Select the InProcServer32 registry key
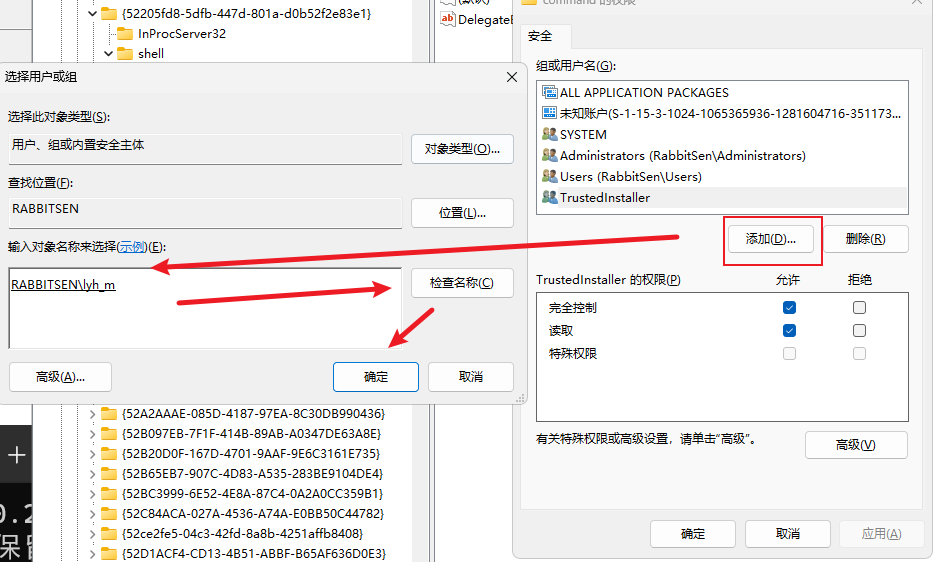Viewport: 944px width, 562px height. tap(182, 34)
